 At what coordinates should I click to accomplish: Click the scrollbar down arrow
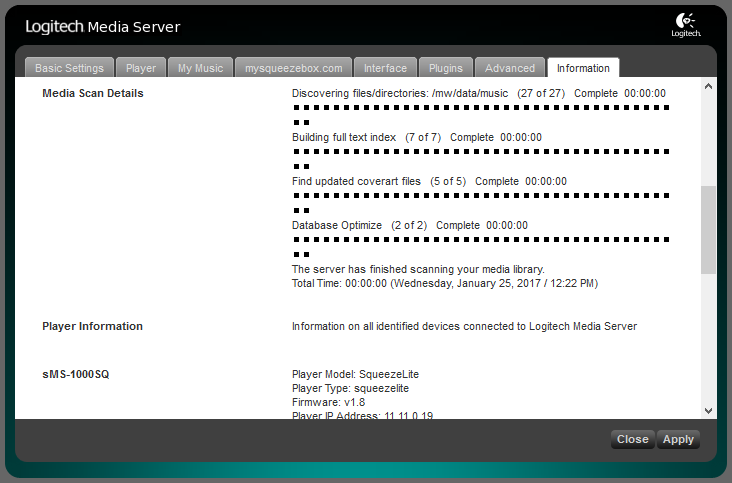click(x=708, y=410)
